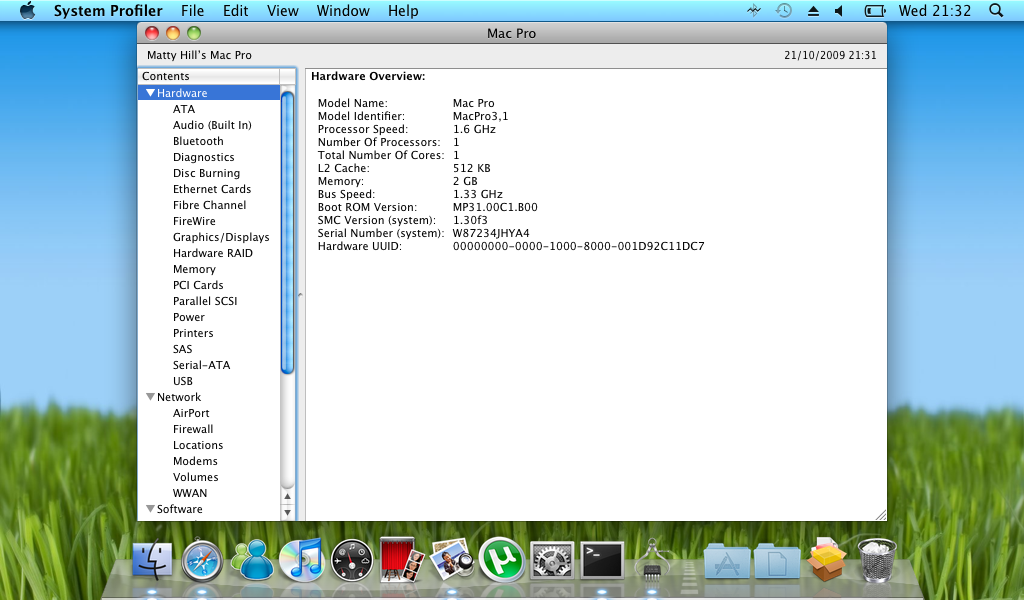Image resolution: width=1024 pixels, height=600 pixels.
Task: Open the Apple menu
Action: click(x=27, y=10)
